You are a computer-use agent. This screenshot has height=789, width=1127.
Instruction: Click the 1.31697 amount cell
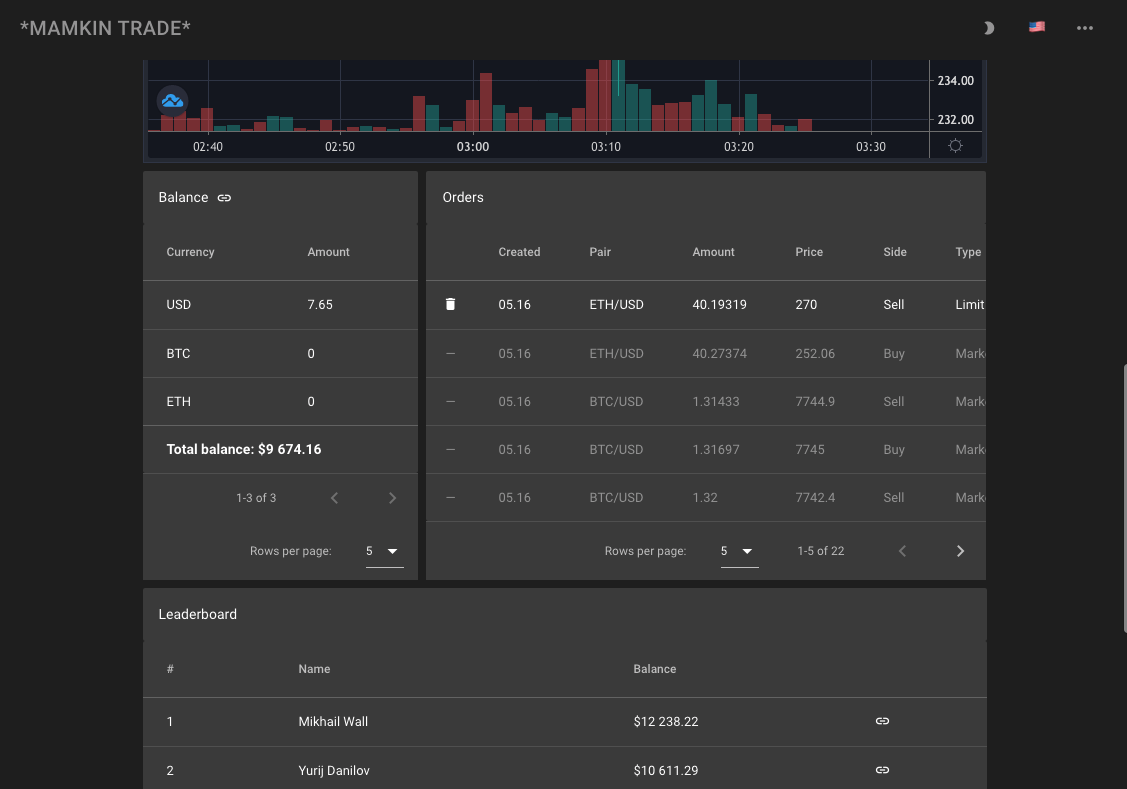(715, 450)
